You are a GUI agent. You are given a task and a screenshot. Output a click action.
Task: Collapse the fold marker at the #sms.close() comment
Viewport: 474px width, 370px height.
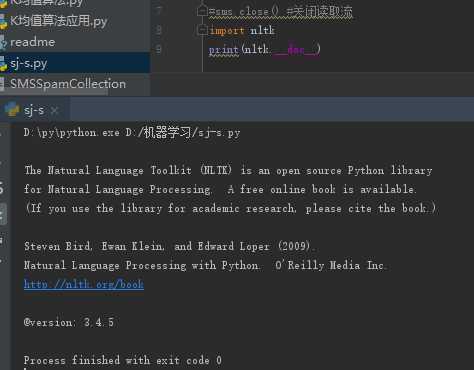(x=202, y=12)
